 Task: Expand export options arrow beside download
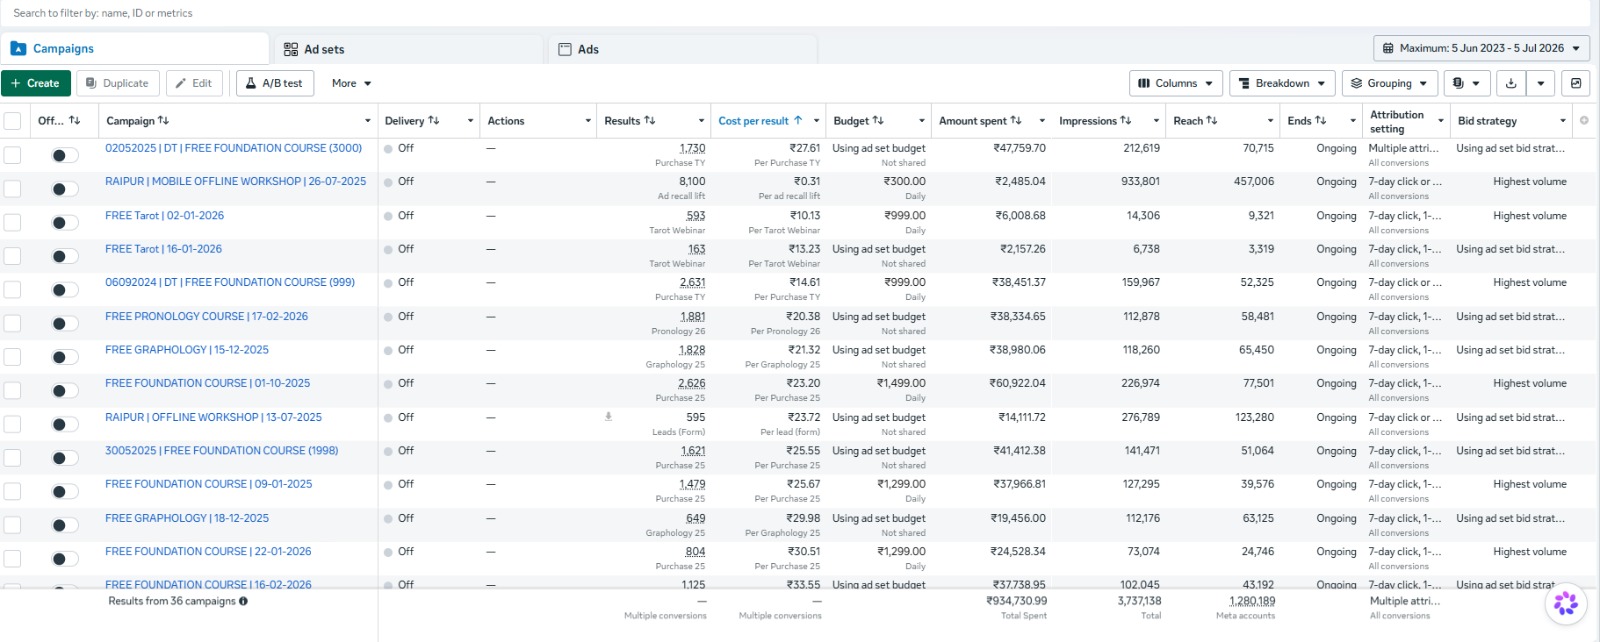[1541, 83]
